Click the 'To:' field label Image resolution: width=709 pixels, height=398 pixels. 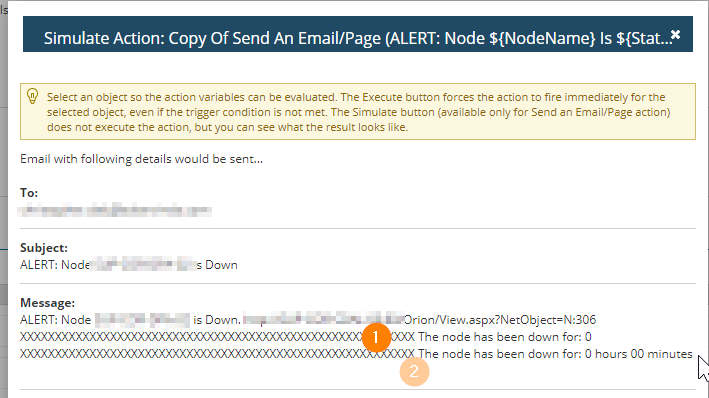coord(29,193)
